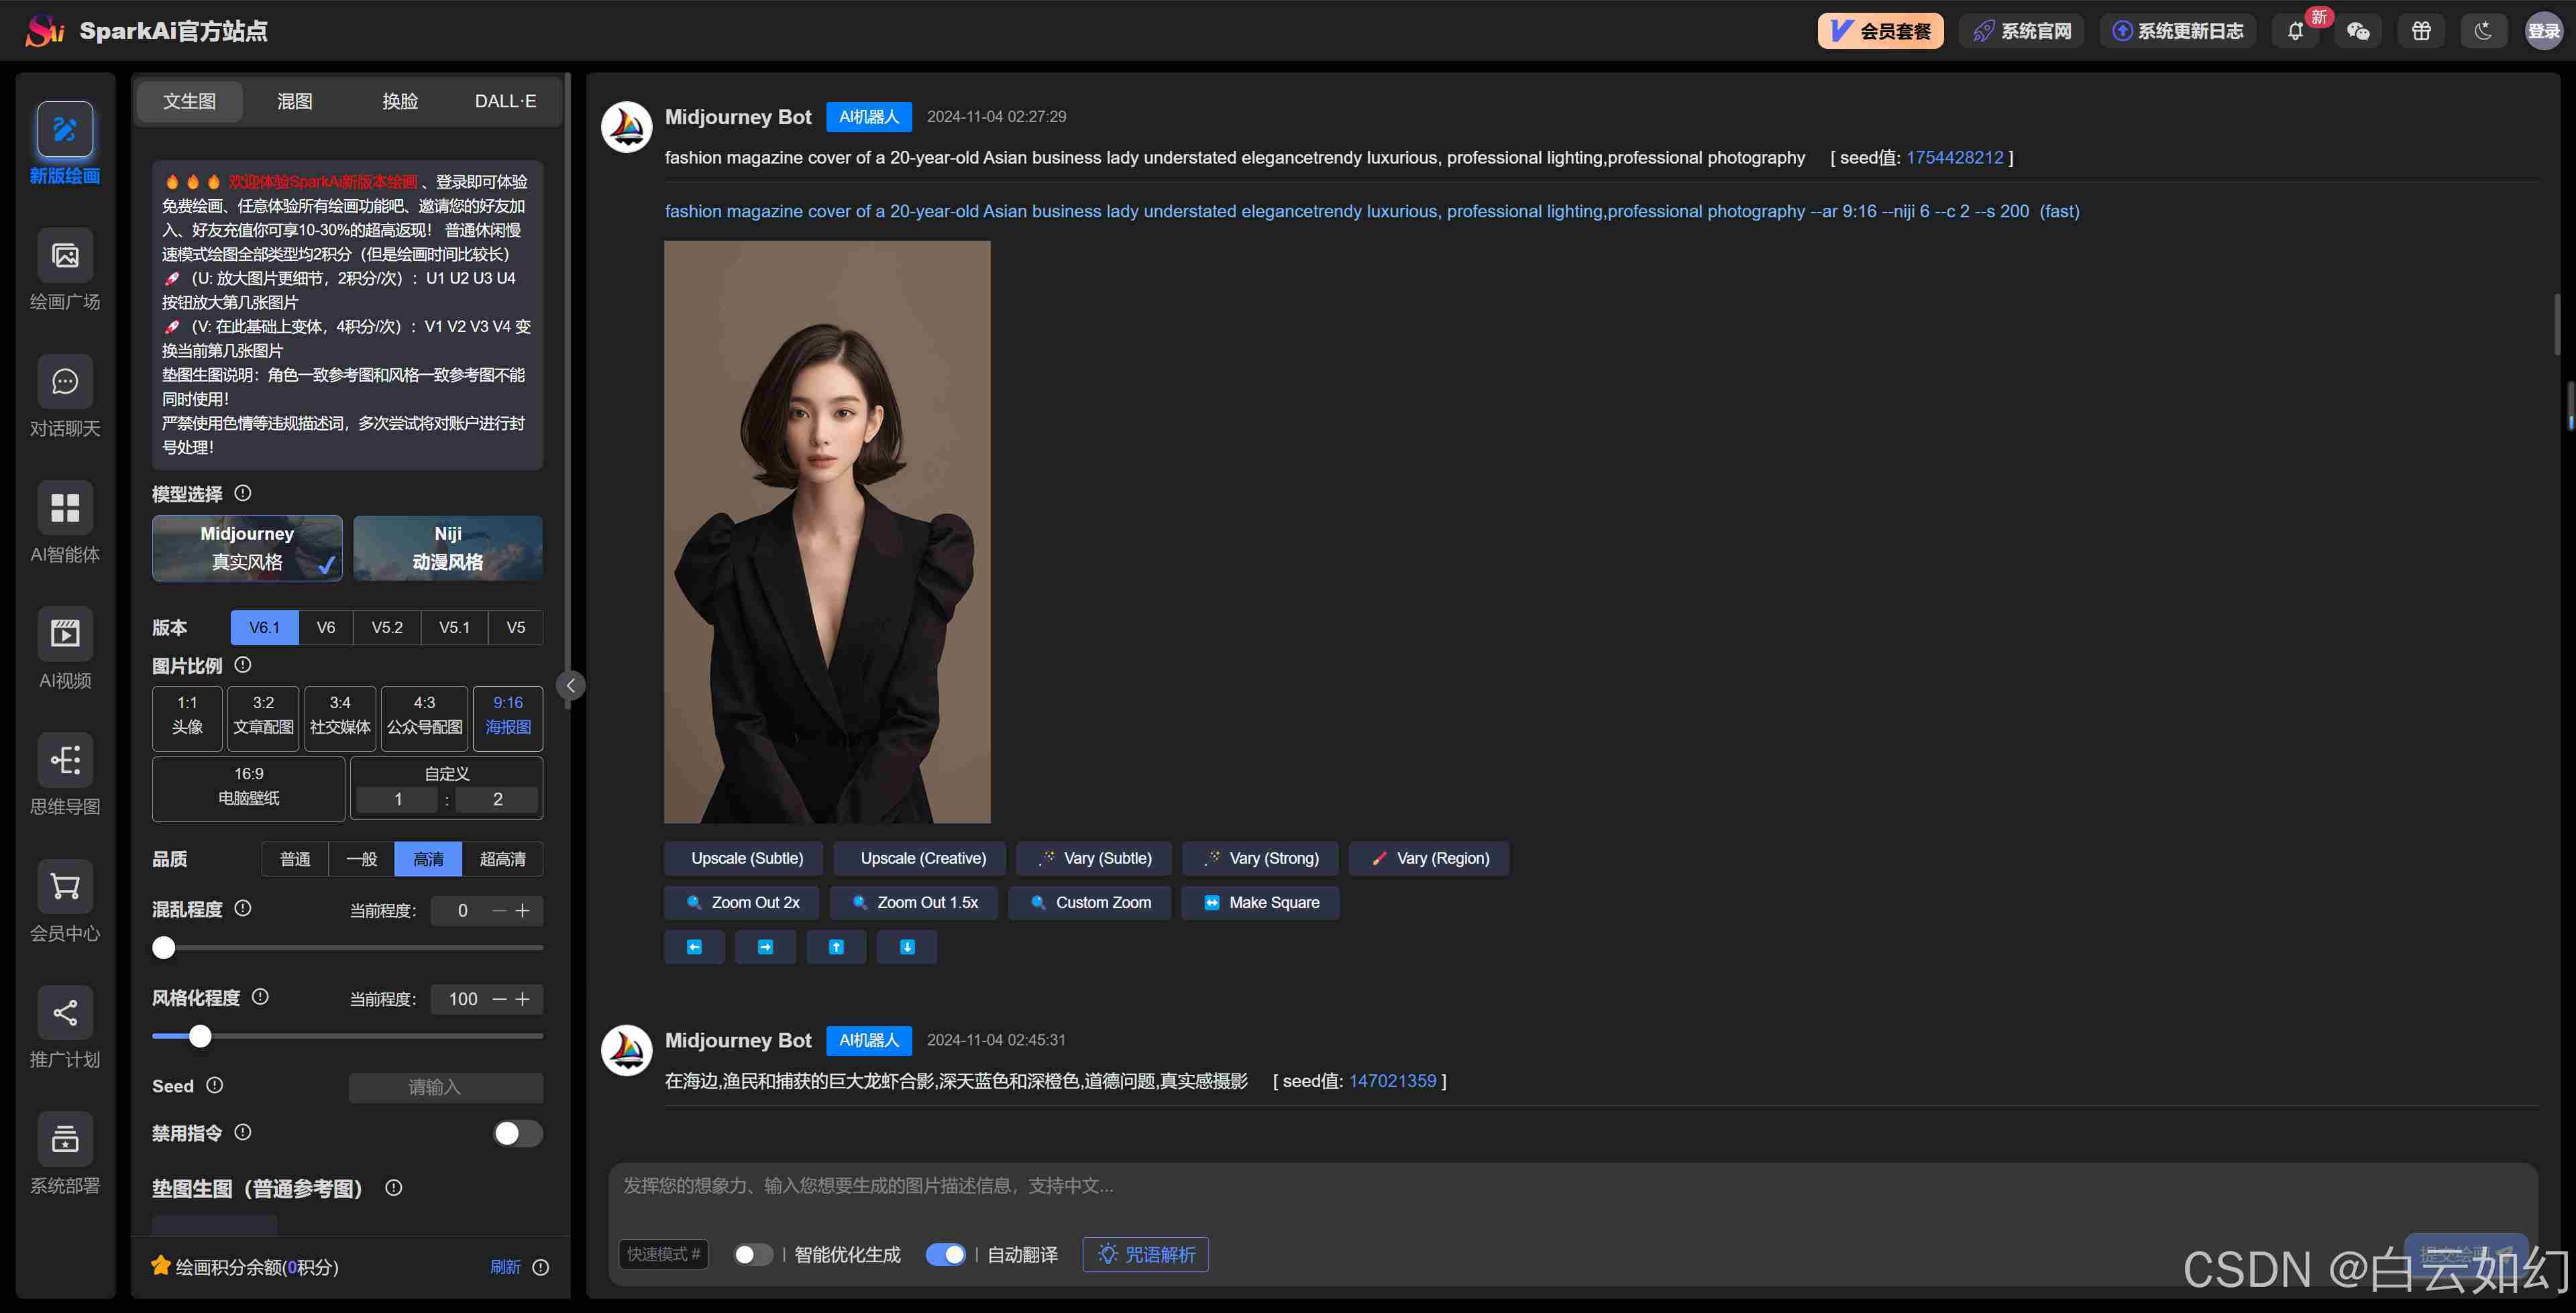
Task: Open the 快速模式 mode selector
Action: (x=663, y=1254)
